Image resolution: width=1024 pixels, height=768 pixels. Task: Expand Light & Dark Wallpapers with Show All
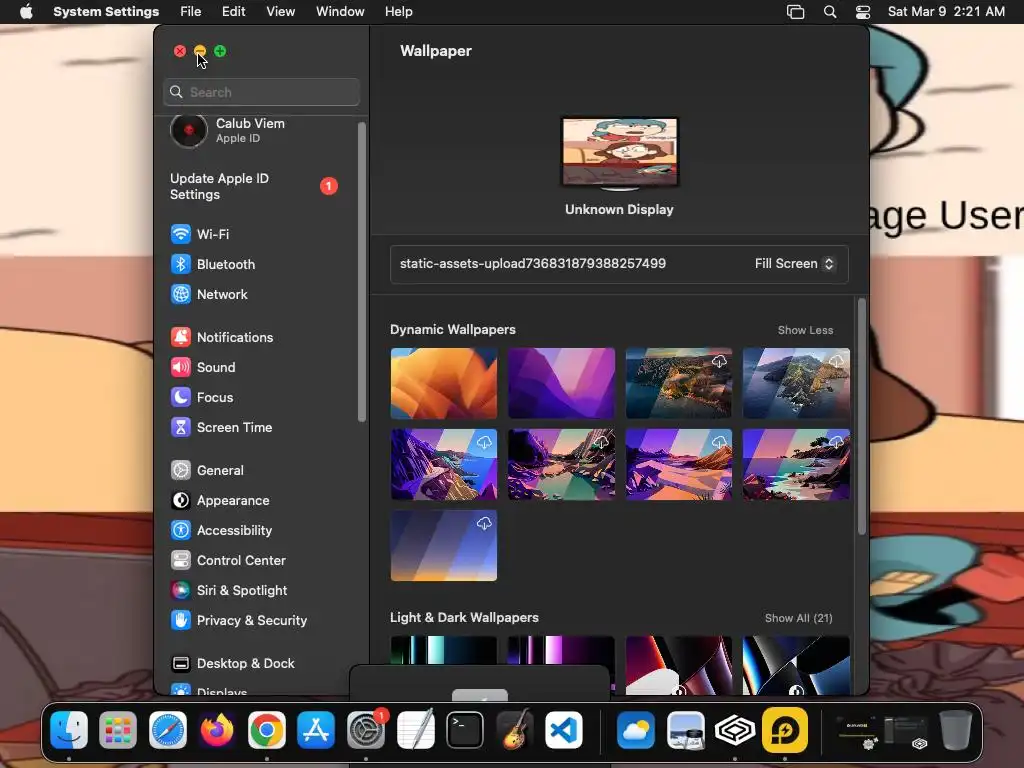(x=799, y=618)
